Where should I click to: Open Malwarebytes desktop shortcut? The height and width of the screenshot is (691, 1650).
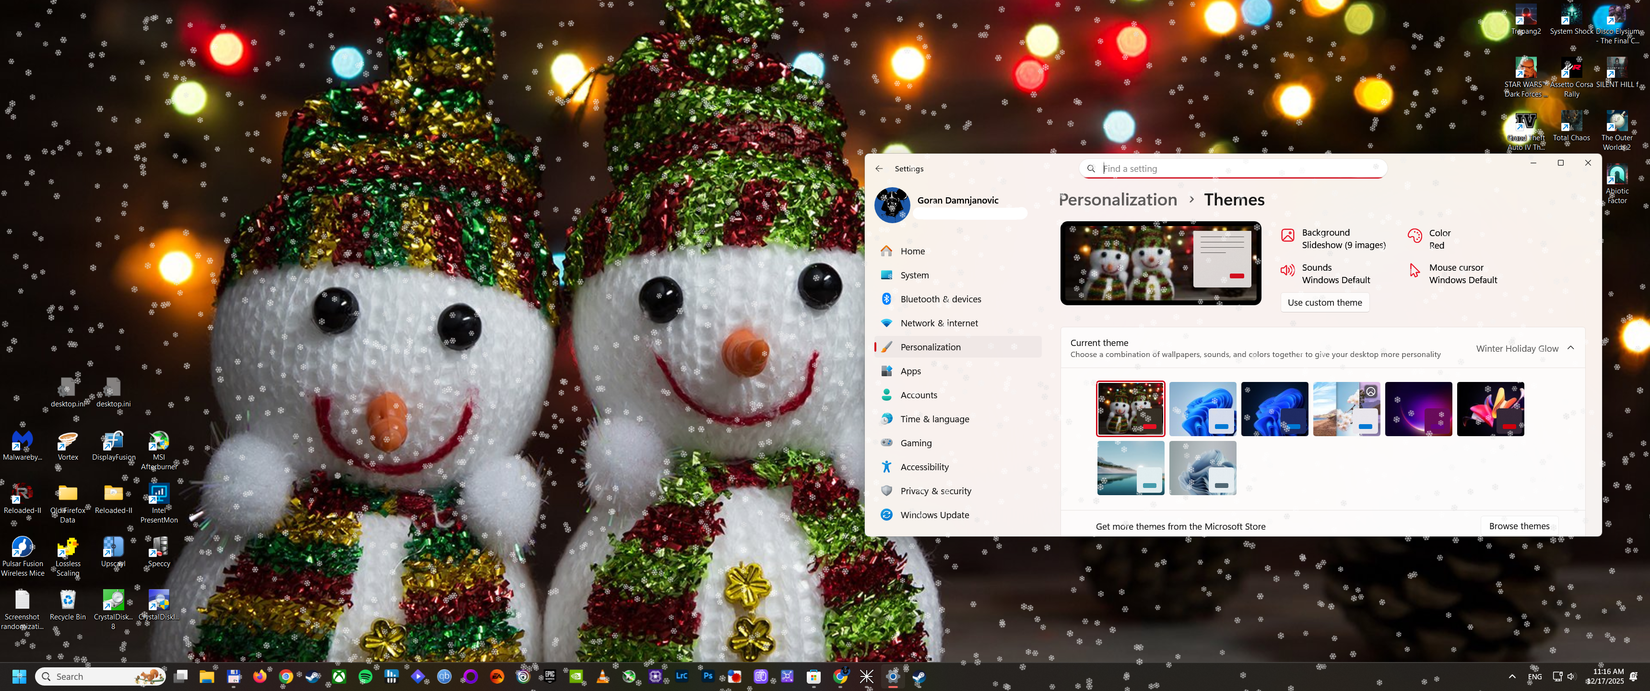pyautogui.click(x=22, y=446)
